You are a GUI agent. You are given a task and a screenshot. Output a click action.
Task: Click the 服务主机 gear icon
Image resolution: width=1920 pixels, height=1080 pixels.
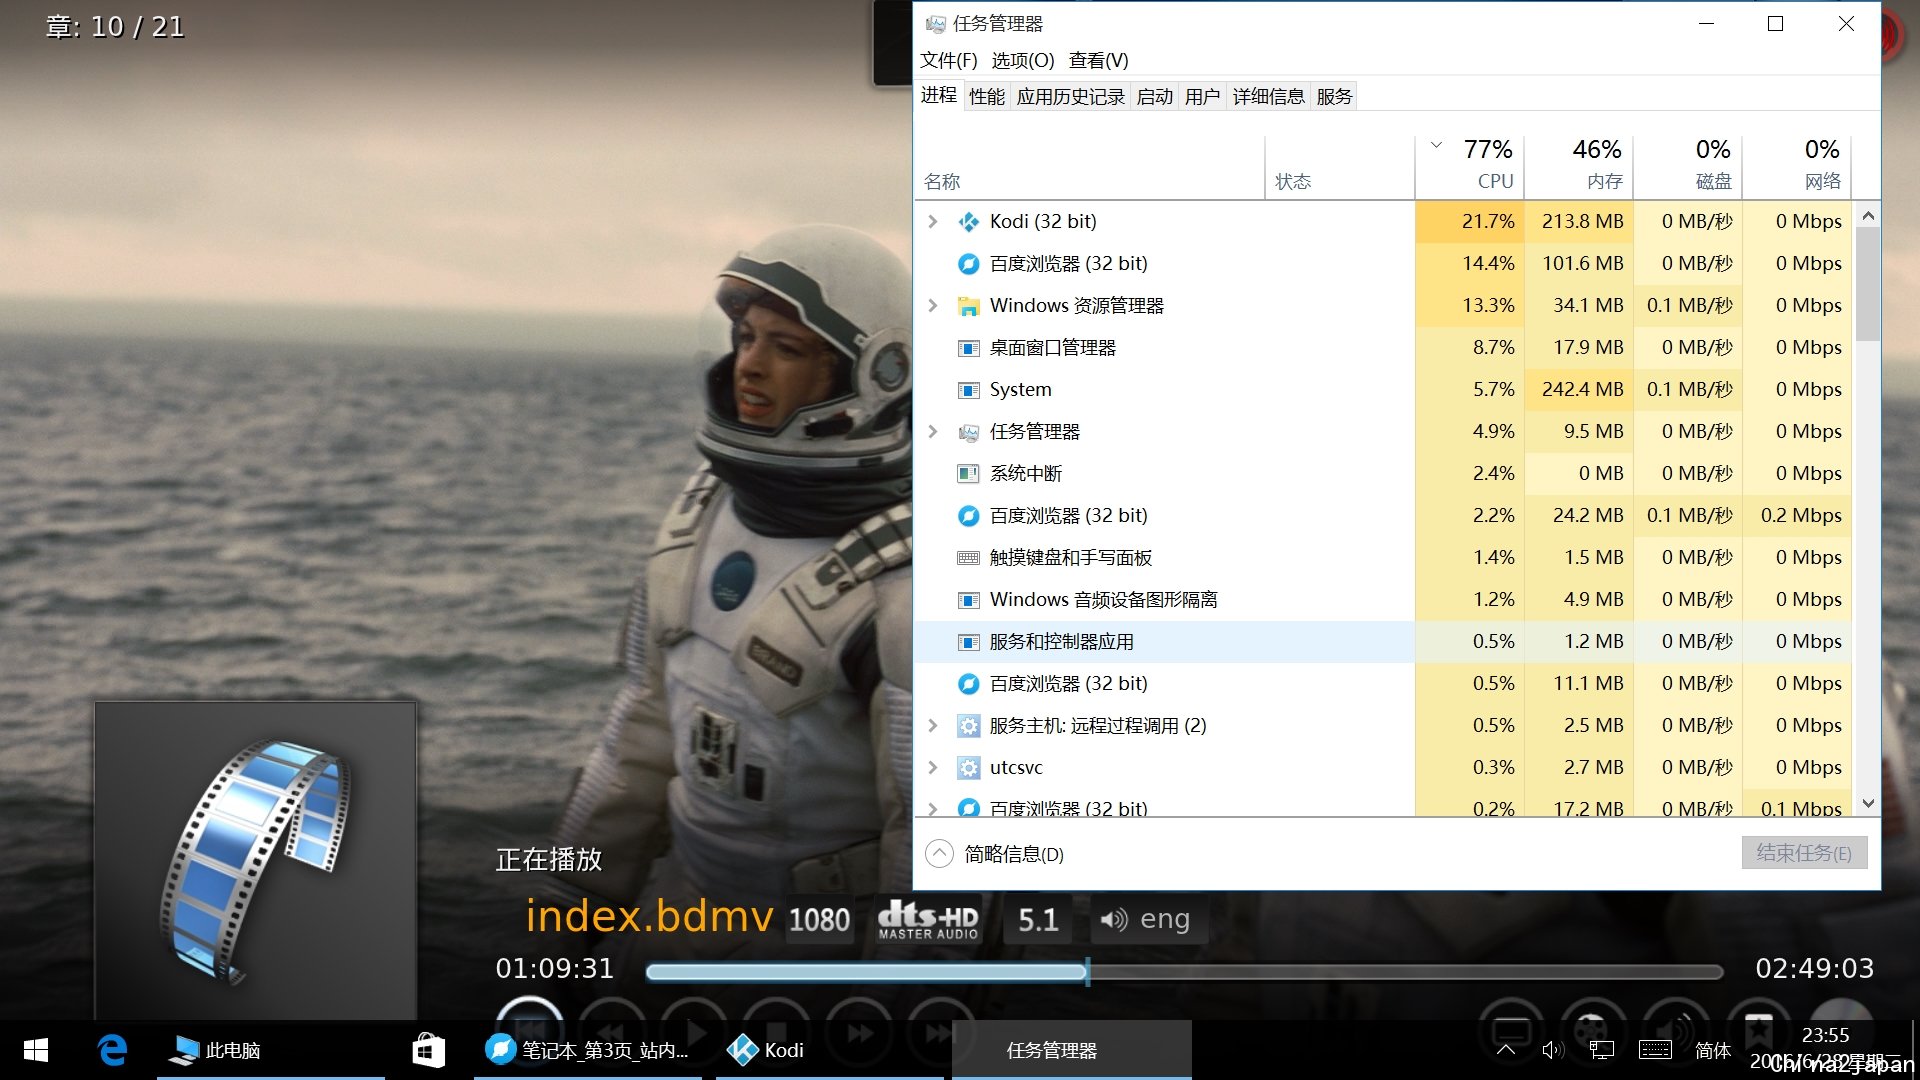click(968, 725)
